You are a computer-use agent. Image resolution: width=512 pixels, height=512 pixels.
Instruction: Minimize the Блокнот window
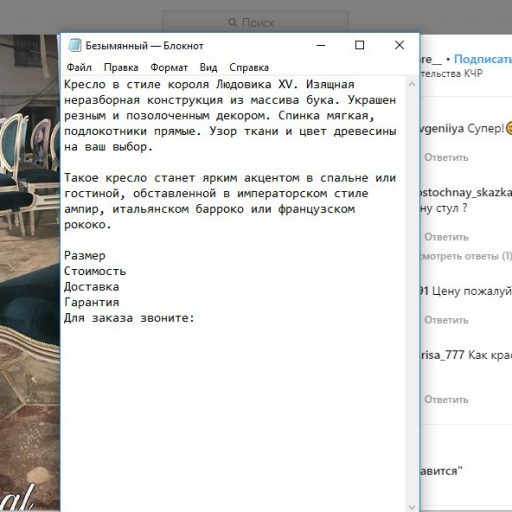coord(321,45)
